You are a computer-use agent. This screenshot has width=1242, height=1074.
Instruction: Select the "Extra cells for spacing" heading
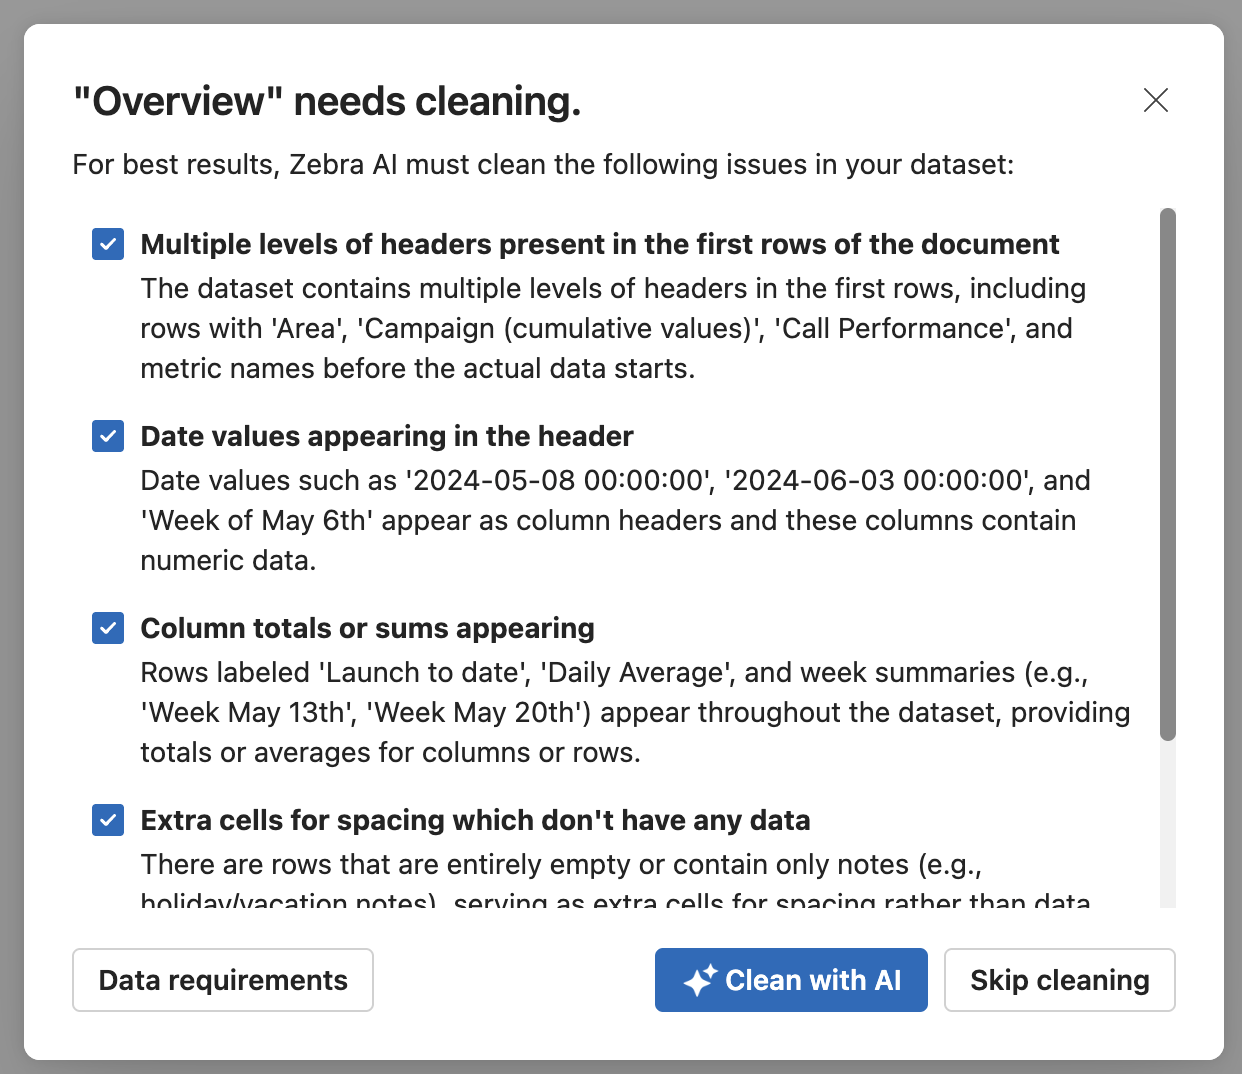(x=475, y=820)
